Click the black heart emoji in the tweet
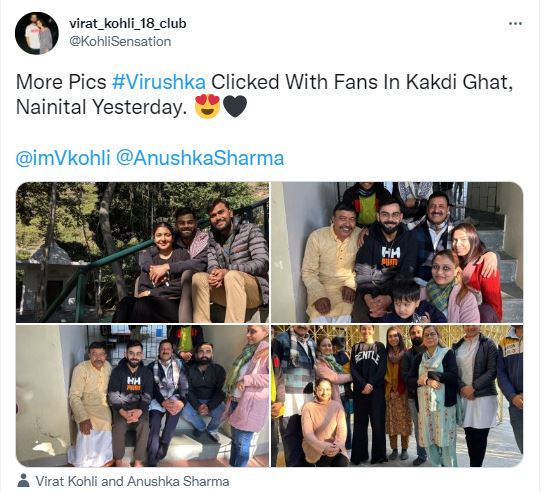The width and height of the screenshot is (544, 492). [235, 107]
